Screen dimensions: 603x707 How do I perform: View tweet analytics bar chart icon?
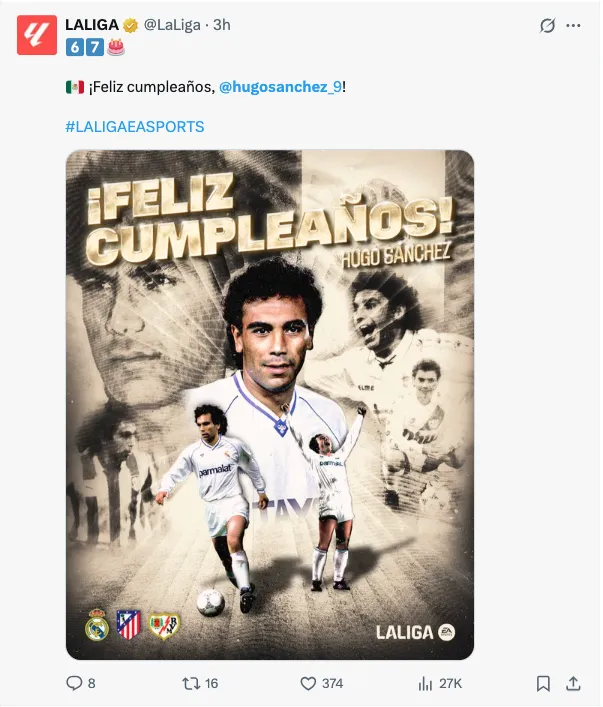coord(425,684)
